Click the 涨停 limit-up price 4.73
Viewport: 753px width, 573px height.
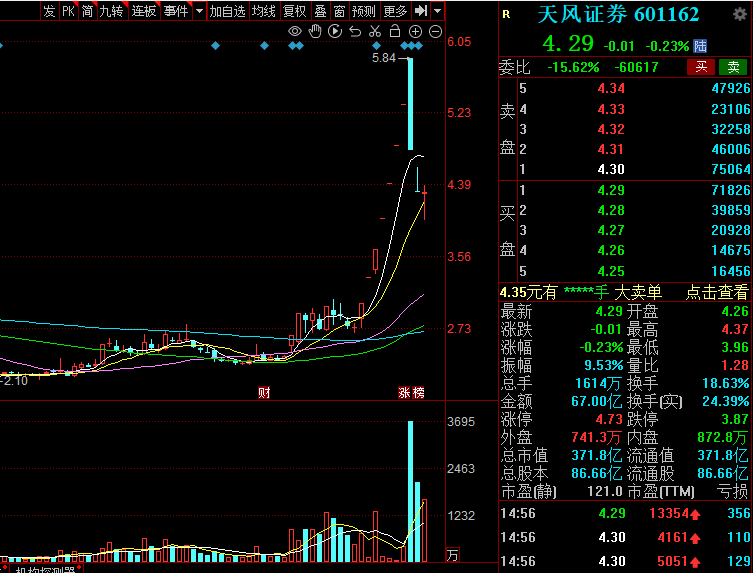[609, 419]
